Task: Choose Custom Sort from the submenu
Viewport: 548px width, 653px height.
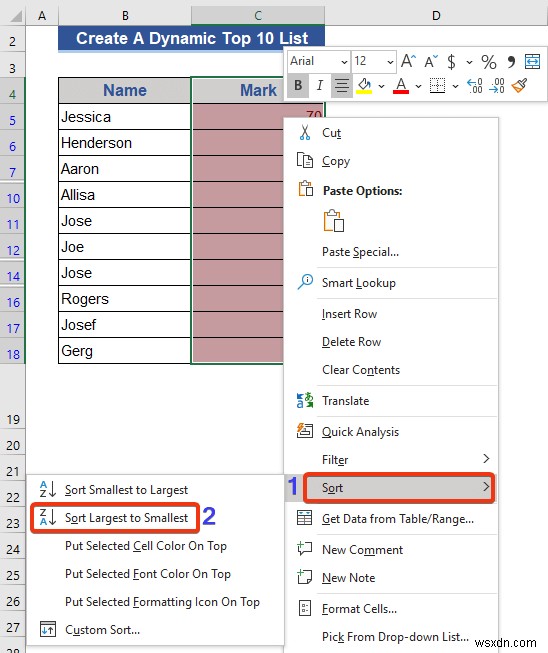Action: click(x=102, y=629)
